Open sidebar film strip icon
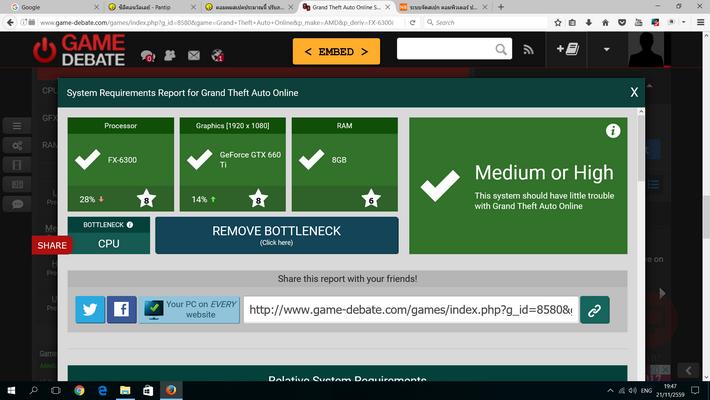This screenshot has width=710, height=400. [17, 165]
